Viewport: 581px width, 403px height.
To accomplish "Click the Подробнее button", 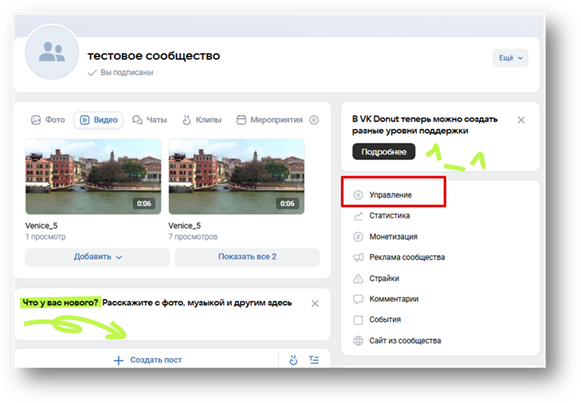I will [x=384, y=151].
